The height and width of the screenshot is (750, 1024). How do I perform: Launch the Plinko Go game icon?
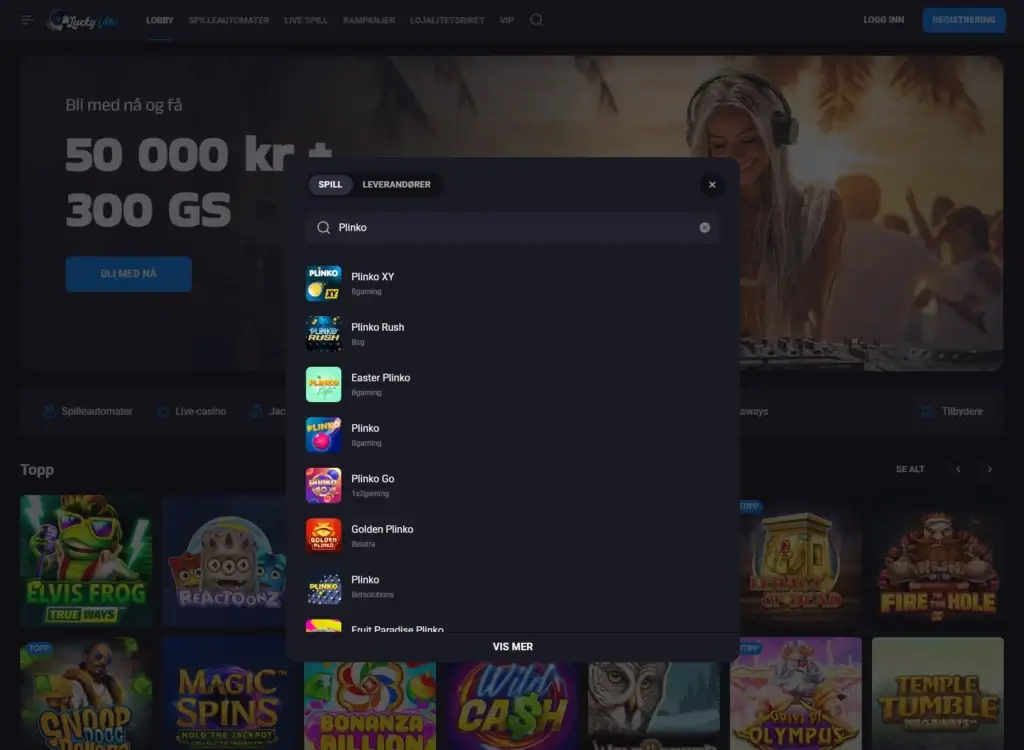(x=323, y=485)
